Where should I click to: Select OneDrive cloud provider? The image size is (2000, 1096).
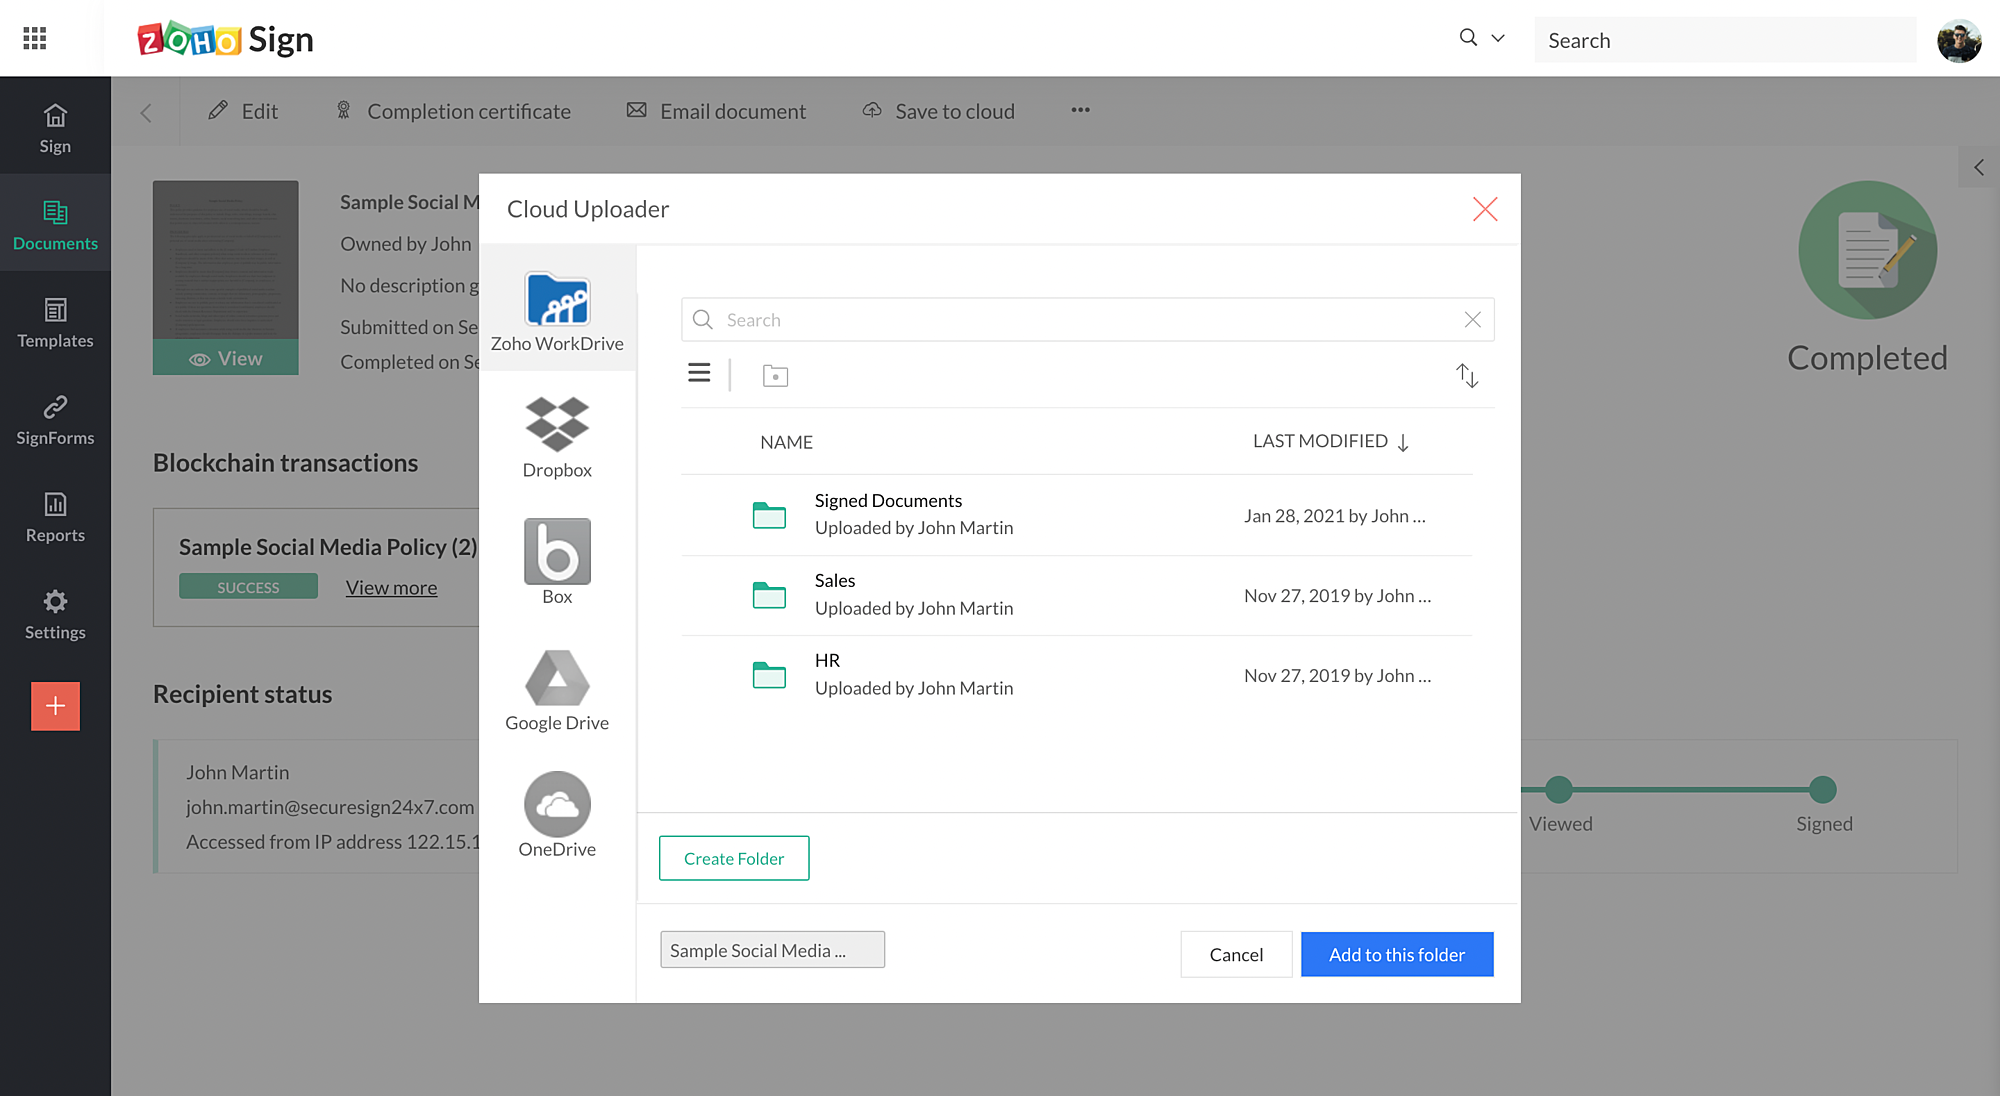(557, 815)
